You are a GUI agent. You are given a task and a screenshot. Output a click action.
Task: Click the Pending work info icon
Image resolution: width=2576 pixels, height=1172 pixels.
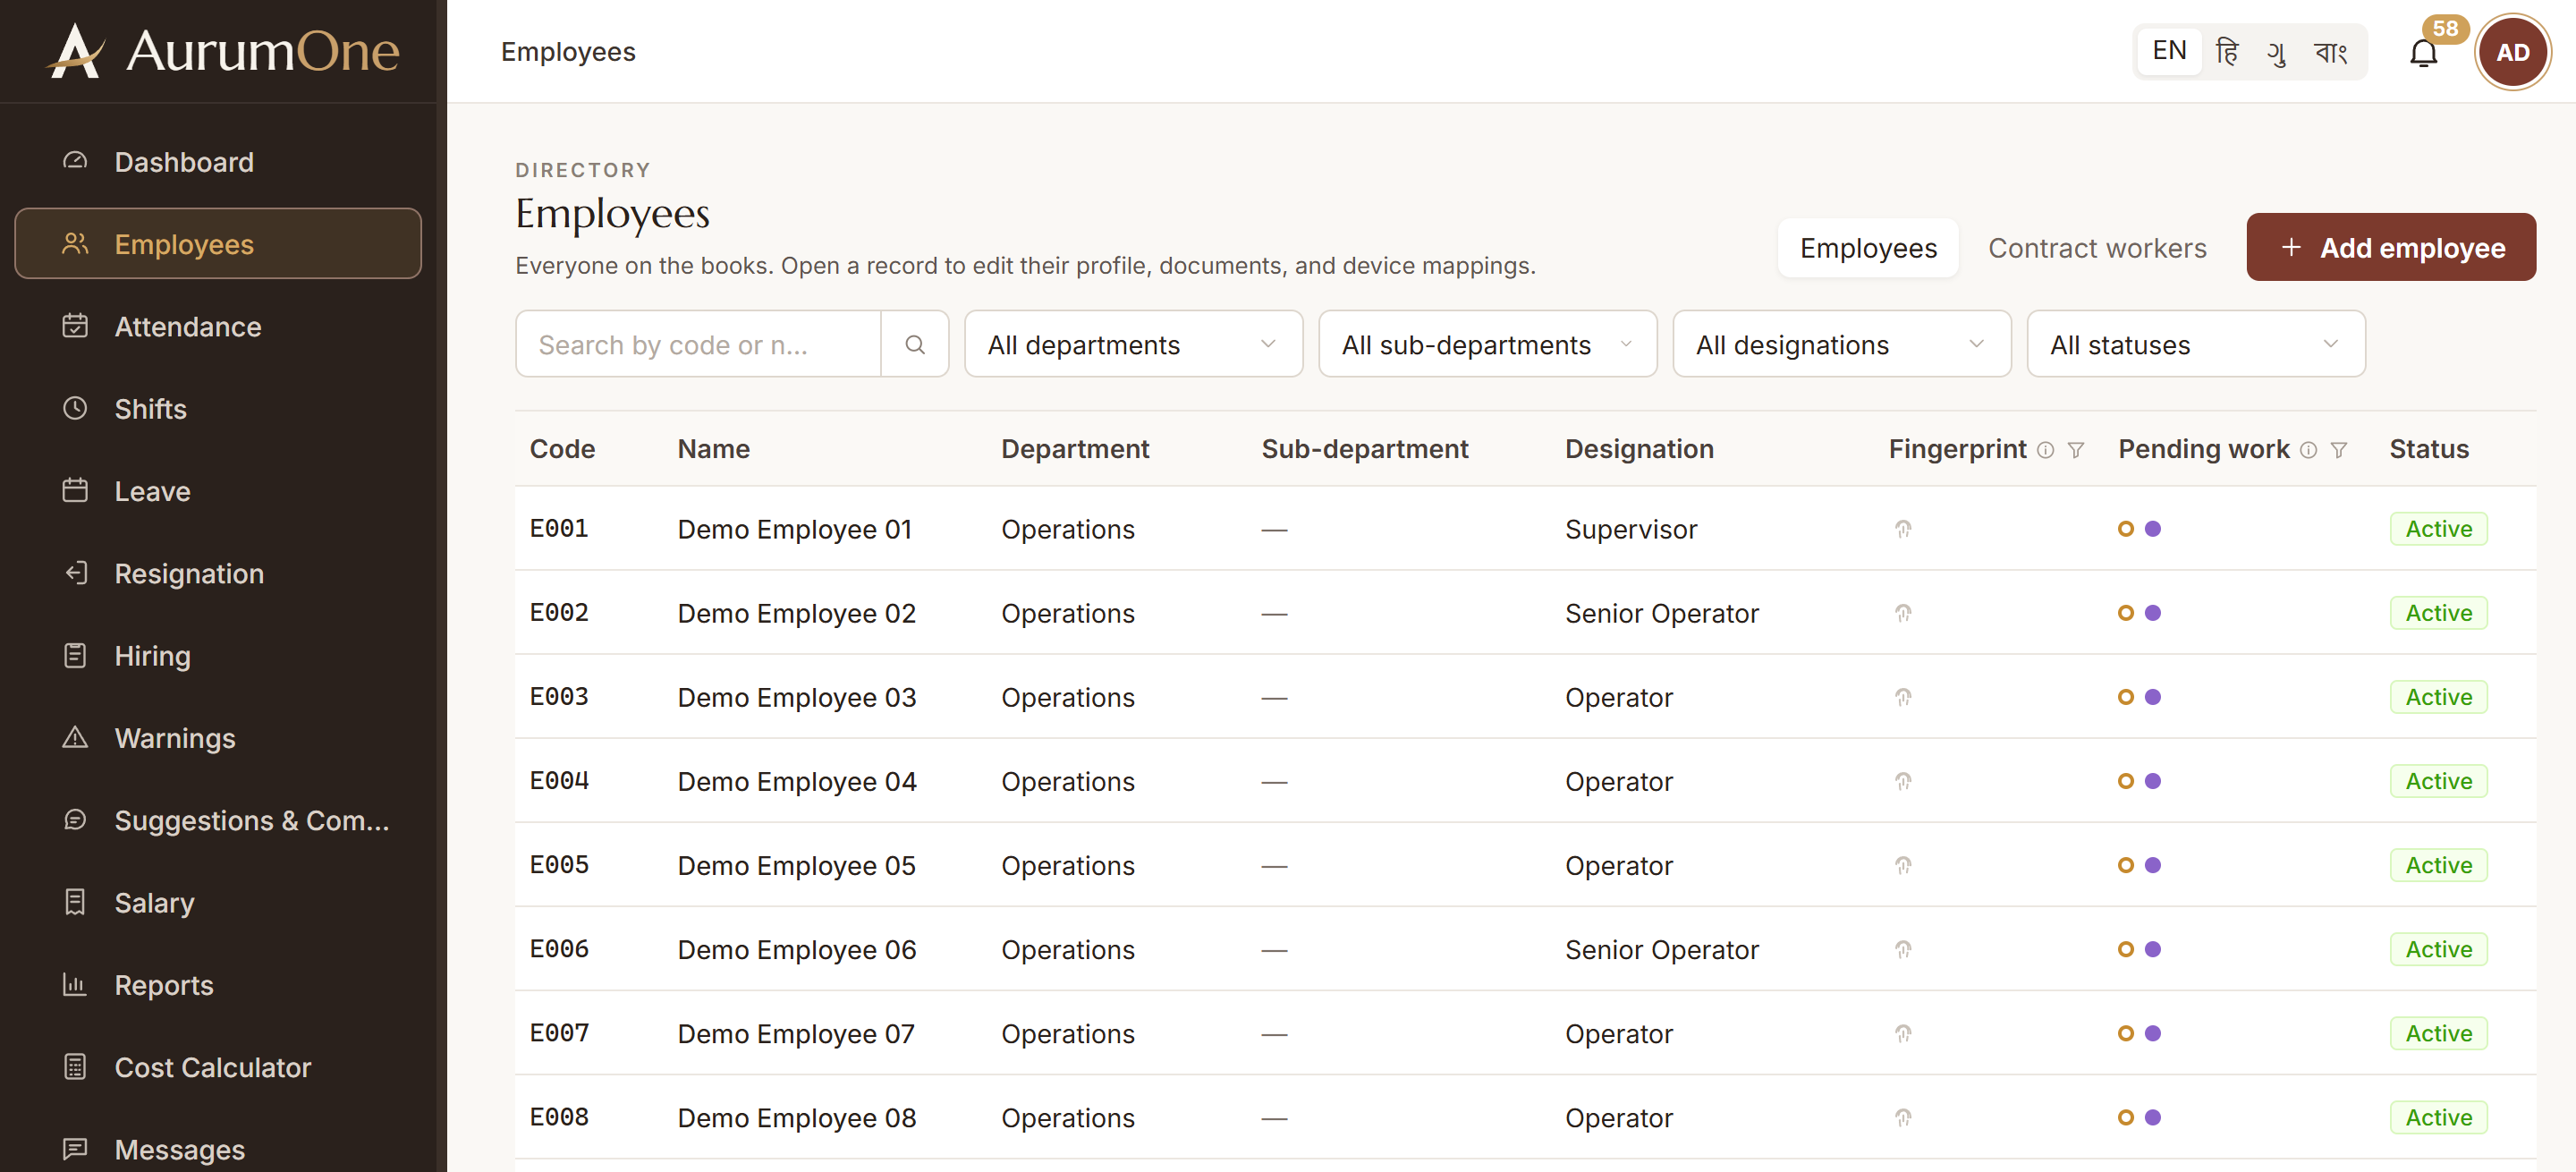coord(2308,450)
